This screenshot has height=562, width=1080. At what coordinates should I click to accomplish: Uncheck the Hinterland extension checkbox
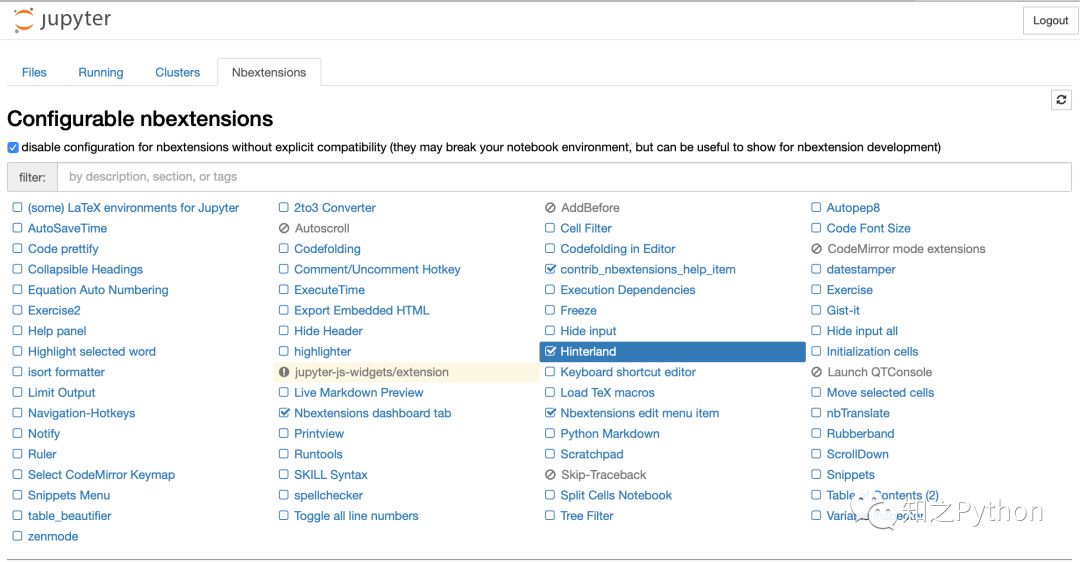point(550,352)
